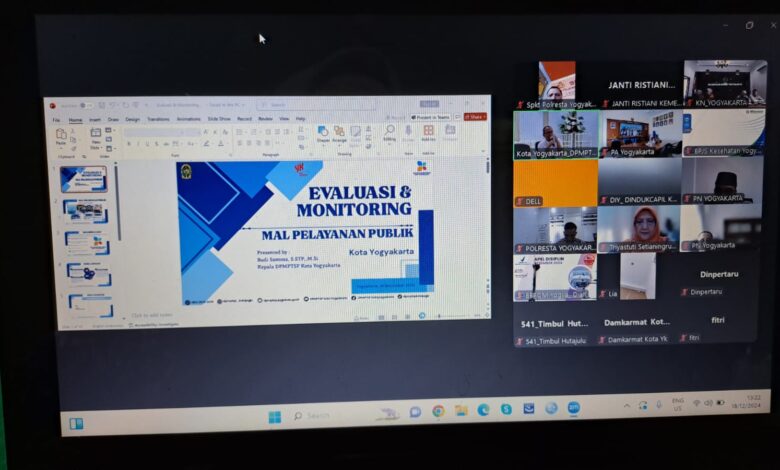Switch to the Transitions tab
This screenshot has height=470, width=780.
click(x=158, y=119)
